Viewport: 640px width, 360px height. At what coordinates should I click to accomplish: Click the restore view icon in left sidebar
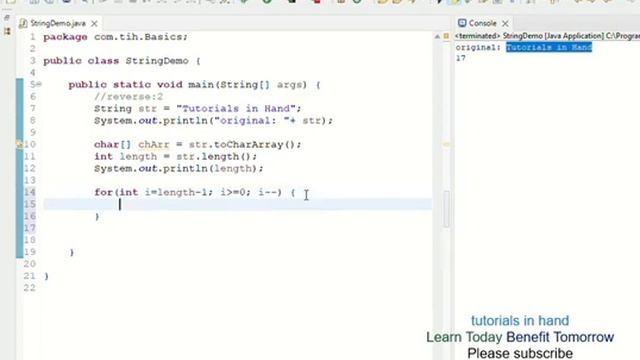[7, 18]
